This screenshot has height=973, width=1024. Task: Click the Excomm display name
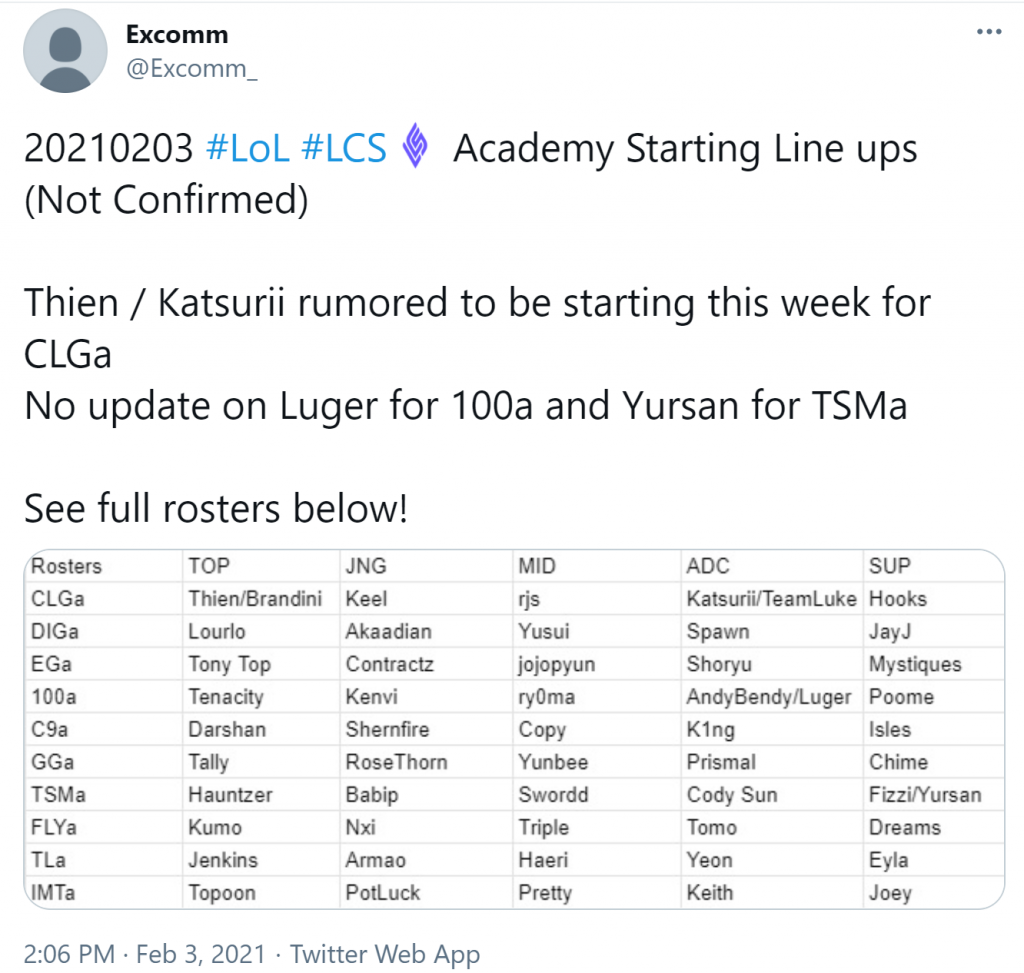click(x=177, y=35)
